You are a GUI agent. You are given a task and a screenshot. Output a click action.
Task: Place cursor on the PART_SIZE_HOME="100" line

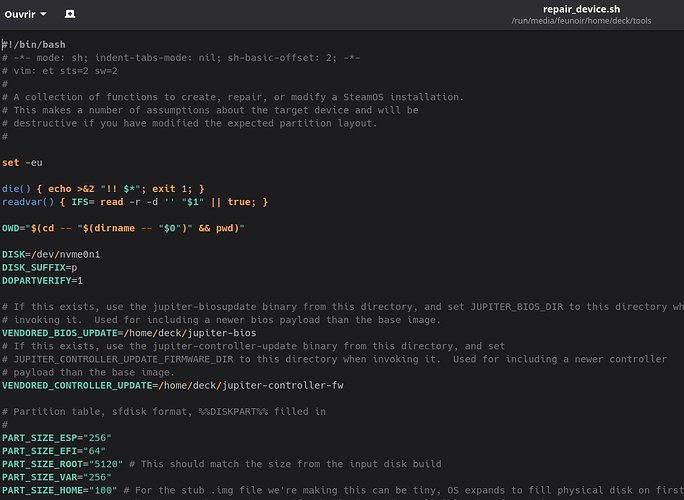coord(60,489)
